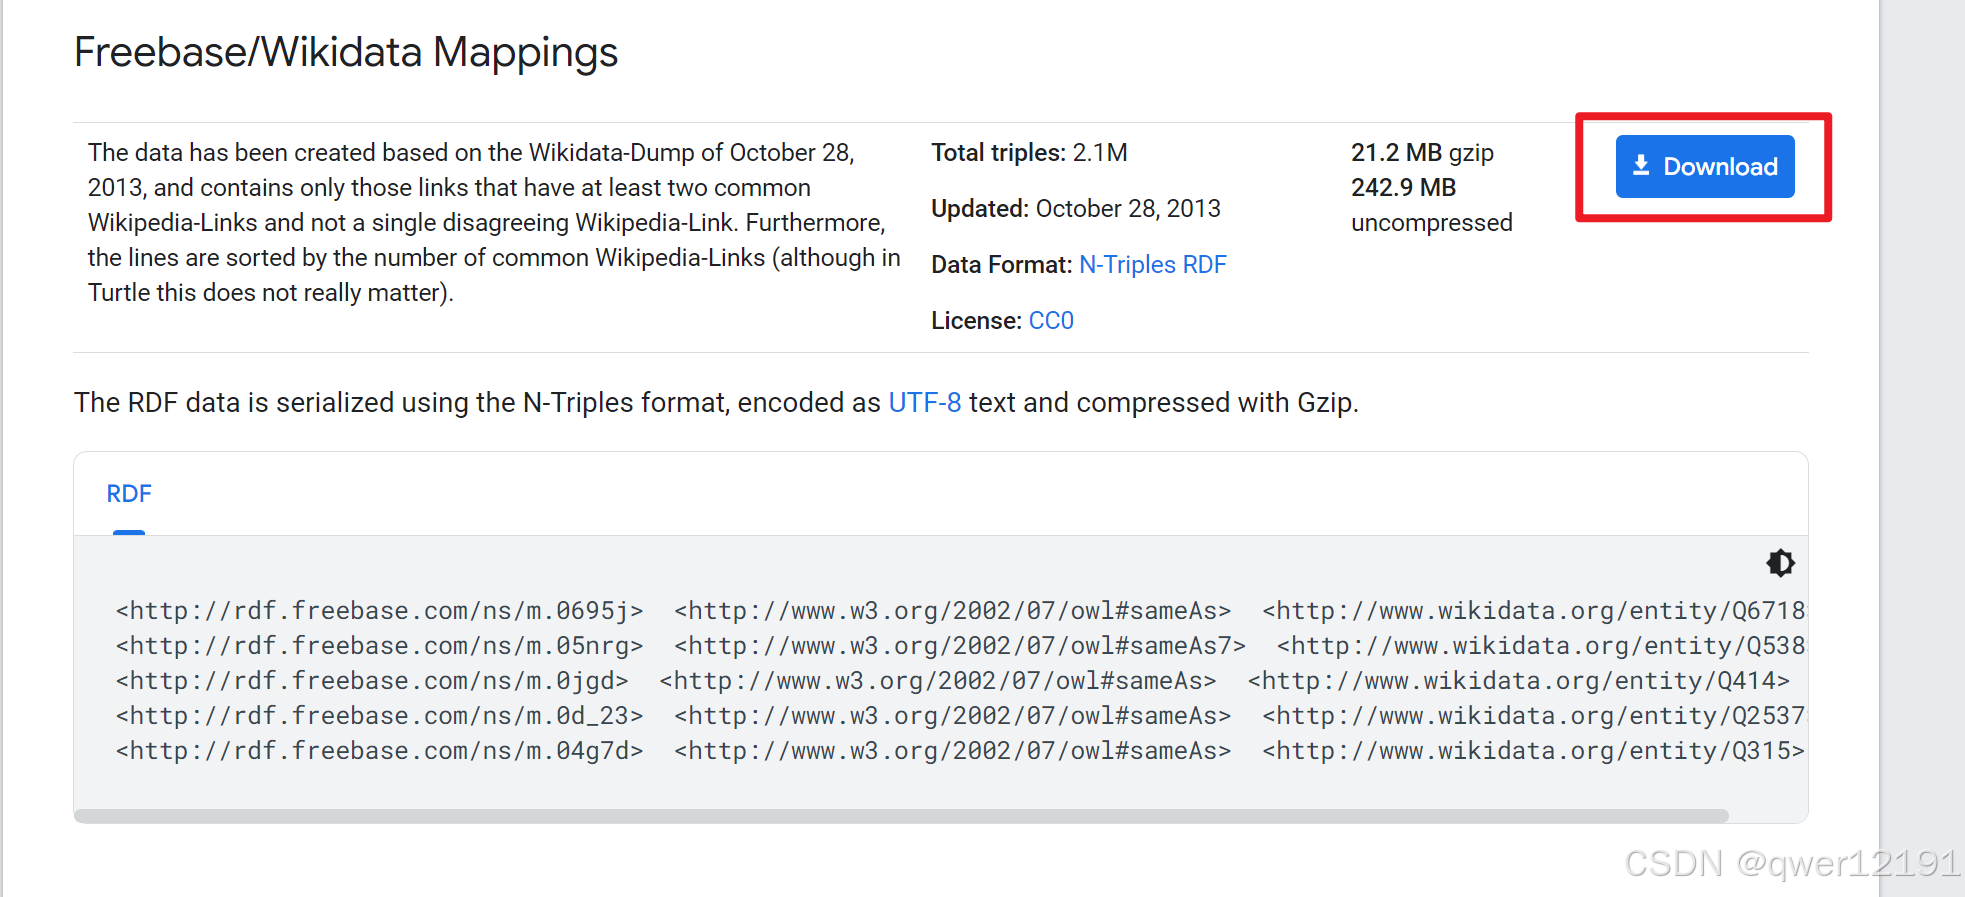Click the Updated October 28, 2013 text
The height and width of the screenshot is (897, 1965).
pos(1075,209)
